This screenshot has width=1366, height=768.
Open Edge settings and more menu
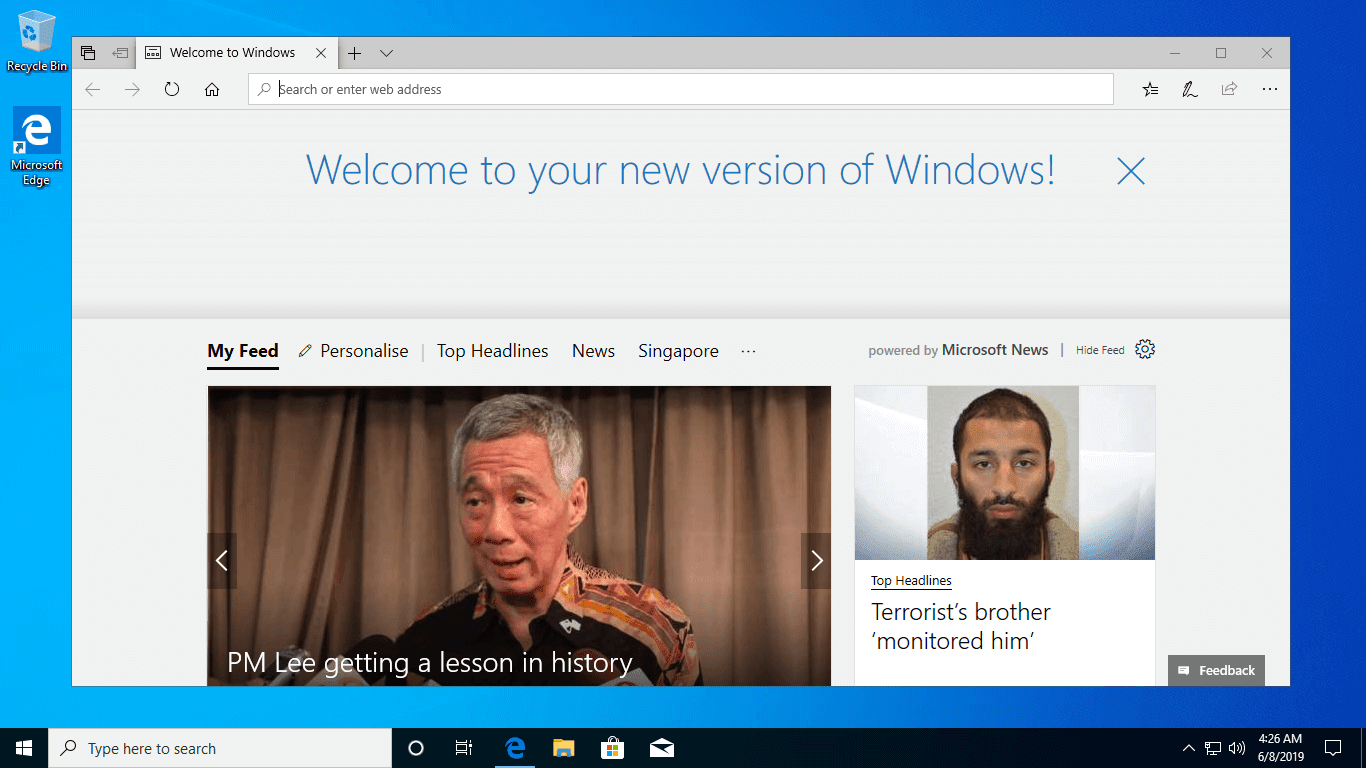(x=1270, y=89)
